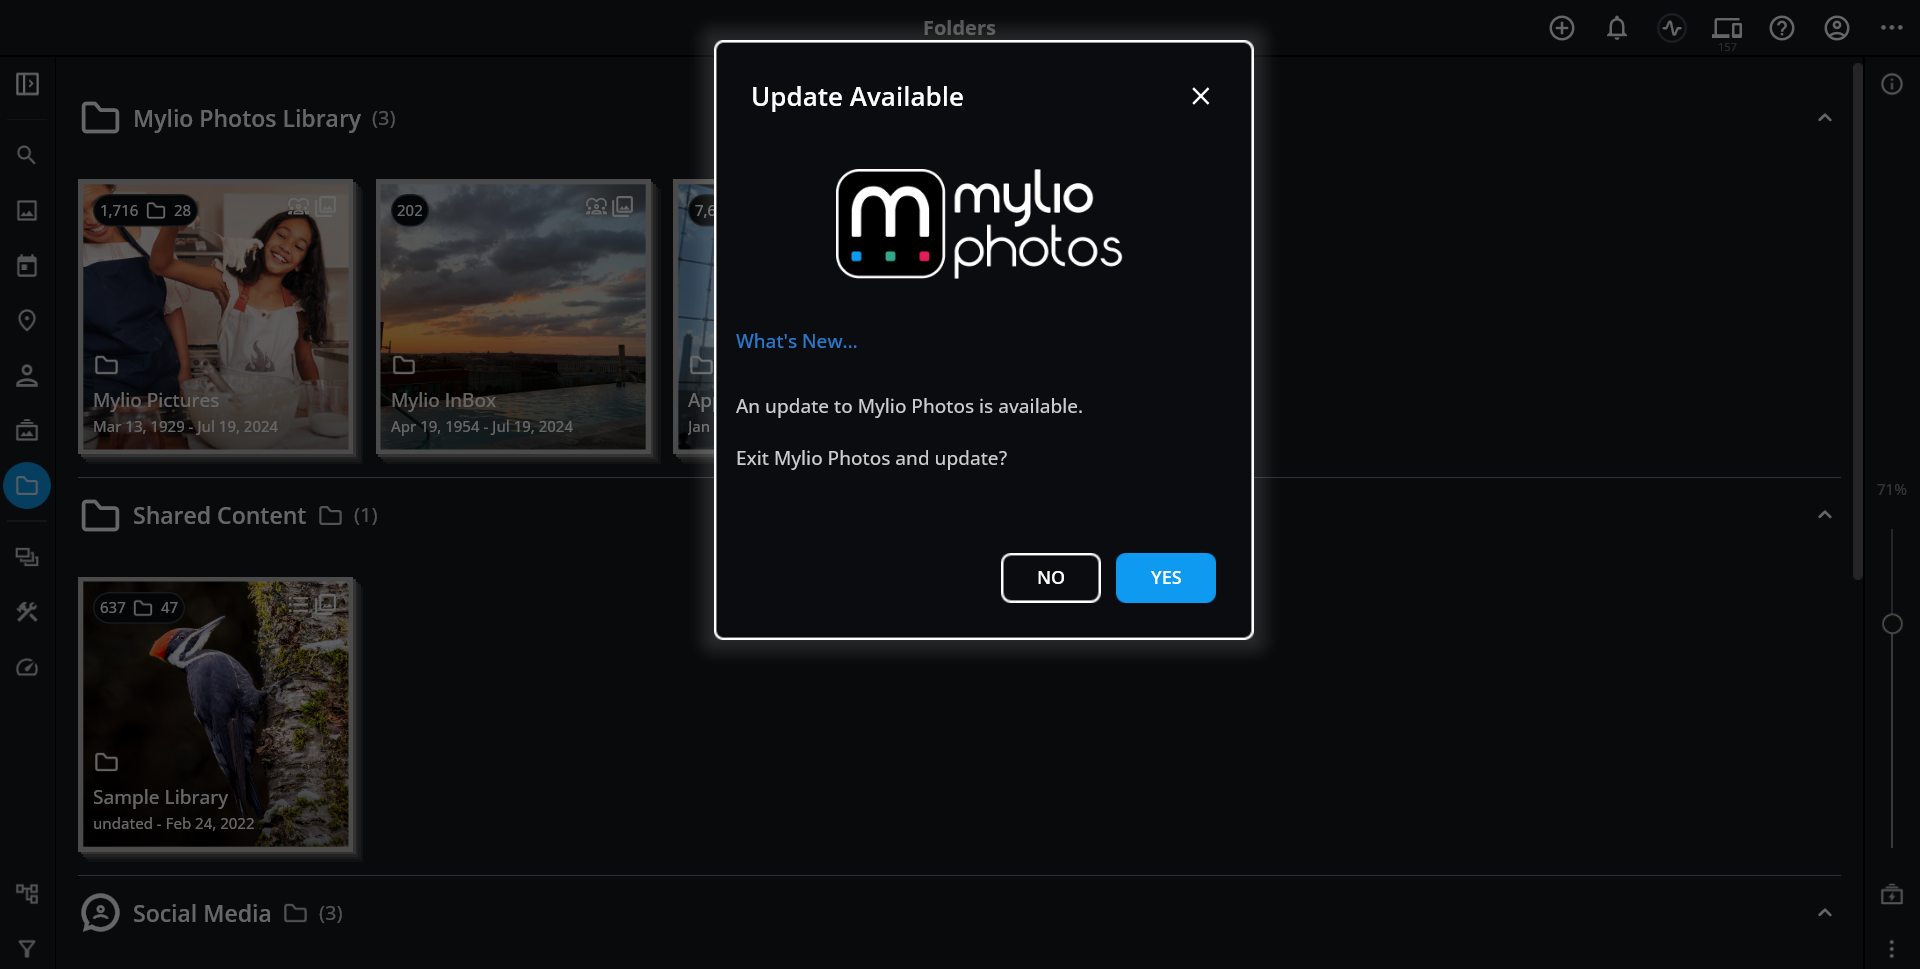Click the YES button to update
1920x969 pixels.
[x=1165, y=578]
